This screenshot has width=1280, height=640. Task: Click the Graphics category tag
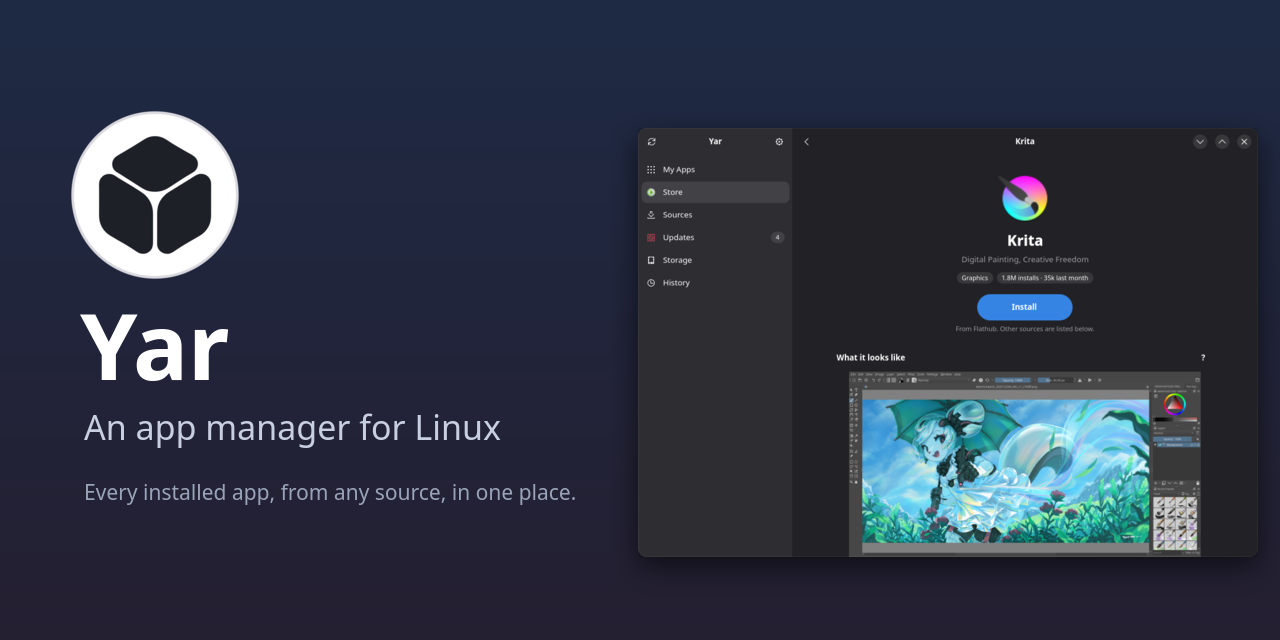pyautogui.click(x=975, y=278)
